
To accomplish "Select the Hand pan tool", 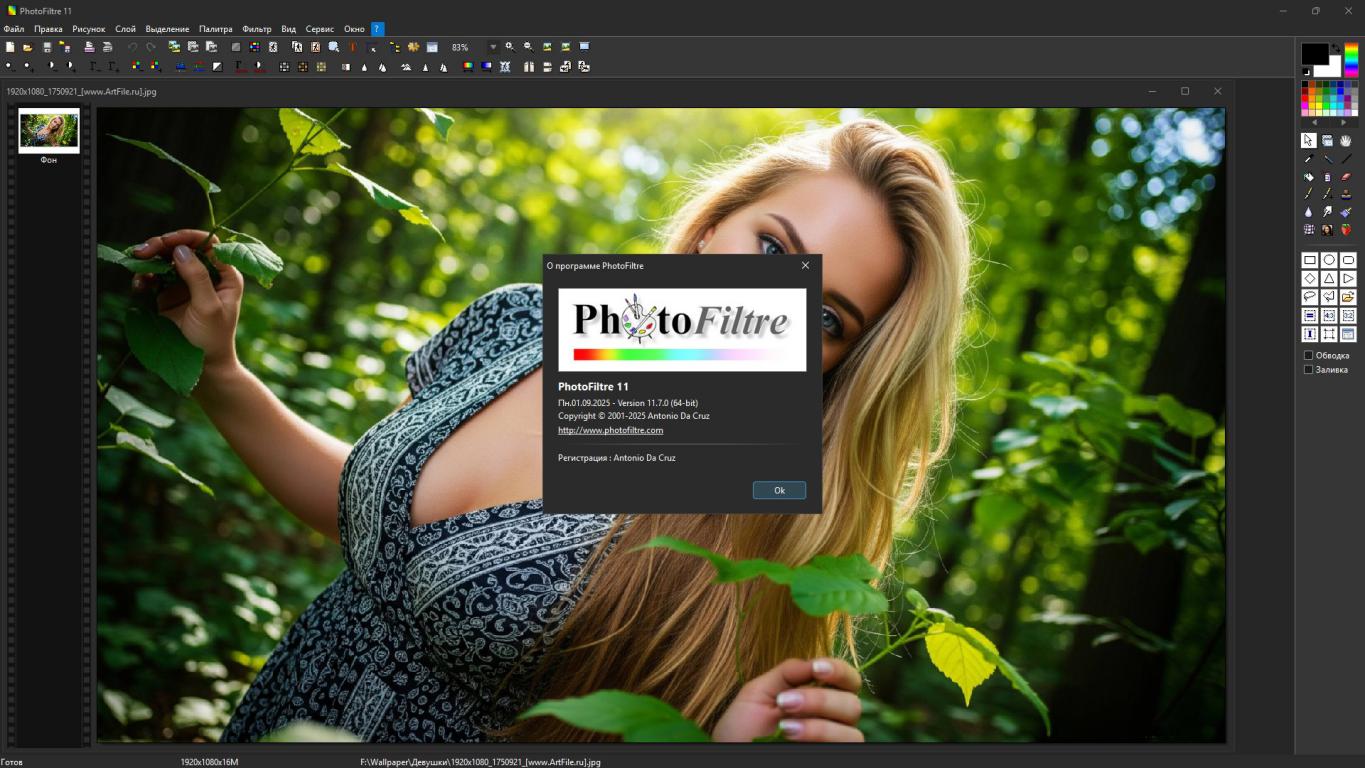I will (x=1347, y=141).
